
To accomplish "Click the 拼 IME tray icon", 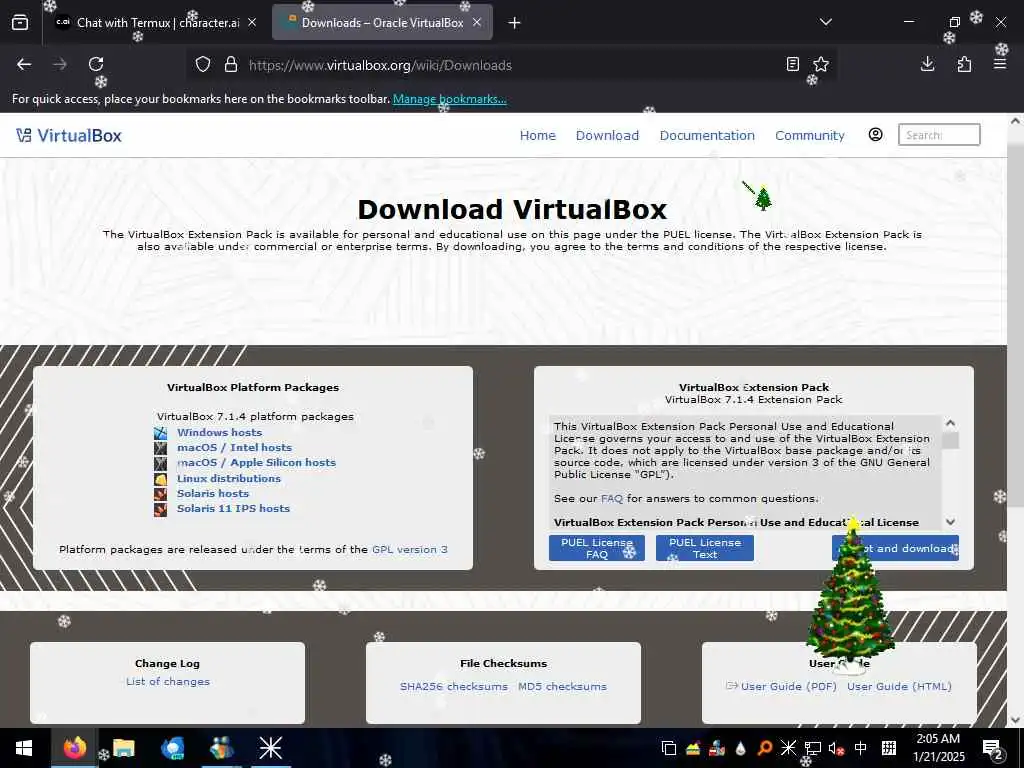I will (889, 748).
